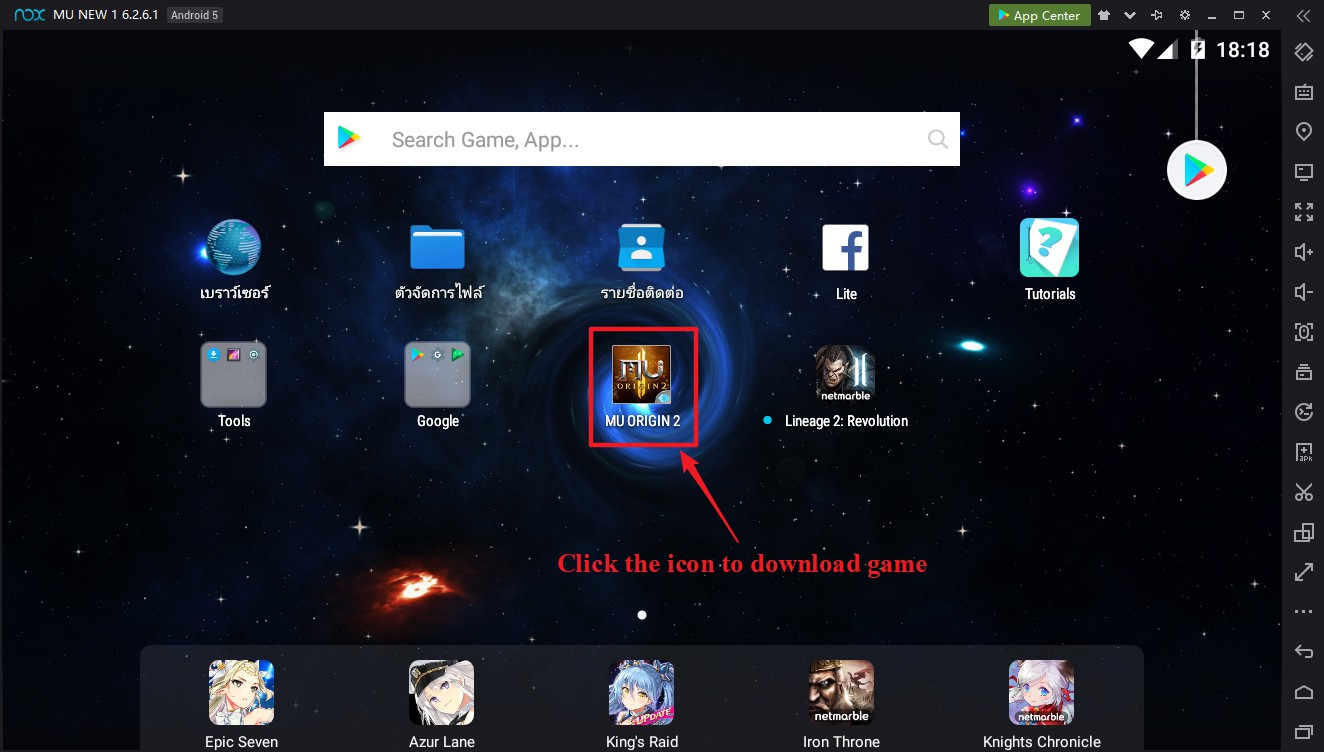Click the 'Android 5' badge in title bar
This screenshot has height=752, width=1324.
point(193,15)
